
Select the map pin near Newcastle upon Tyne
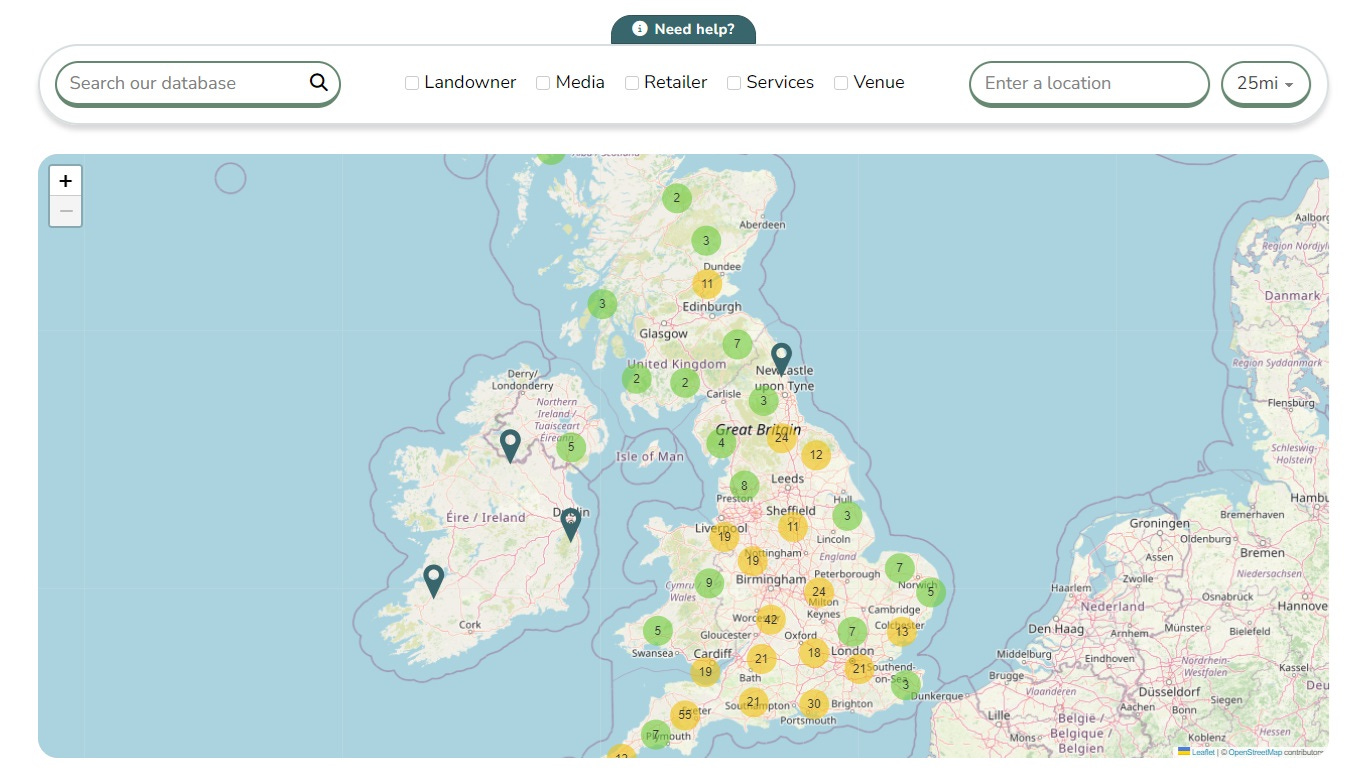coord(781,360)
